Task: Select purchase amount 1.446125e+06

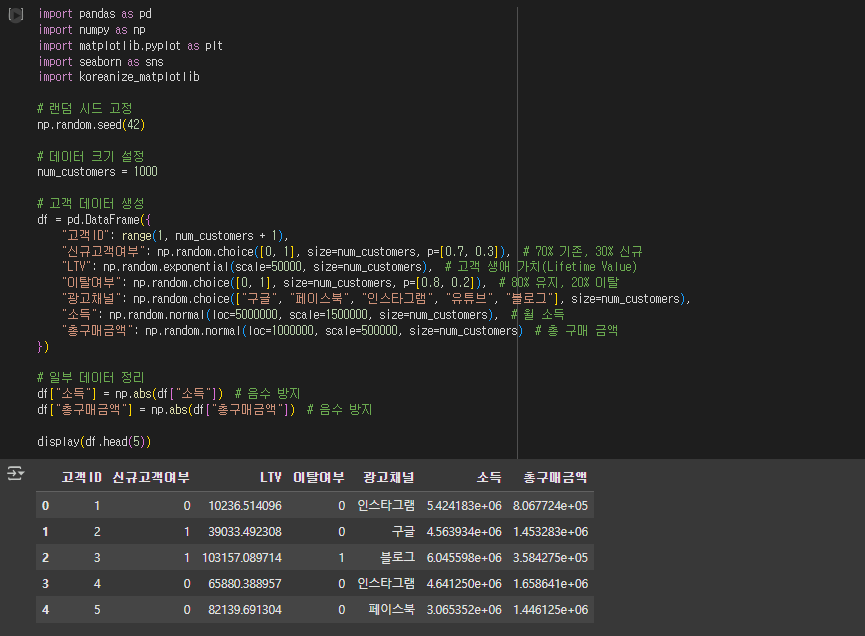Action: 551,609
